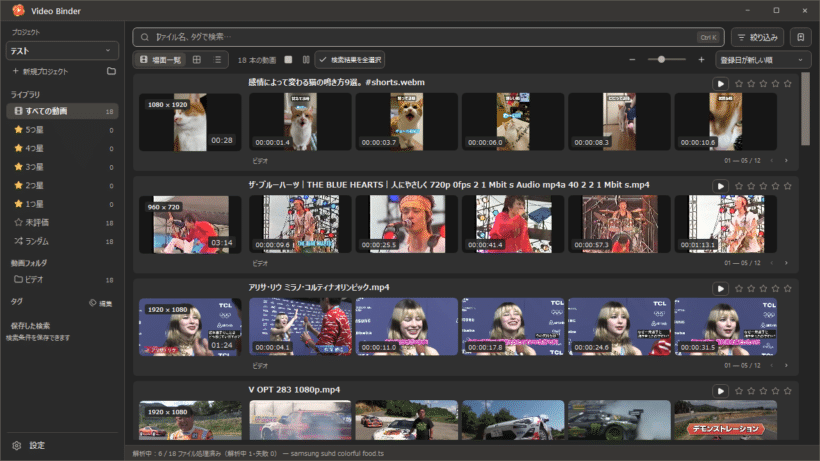
Task: Play the V OPT 283 1080p.mp4 video
Action: (721, 391)
